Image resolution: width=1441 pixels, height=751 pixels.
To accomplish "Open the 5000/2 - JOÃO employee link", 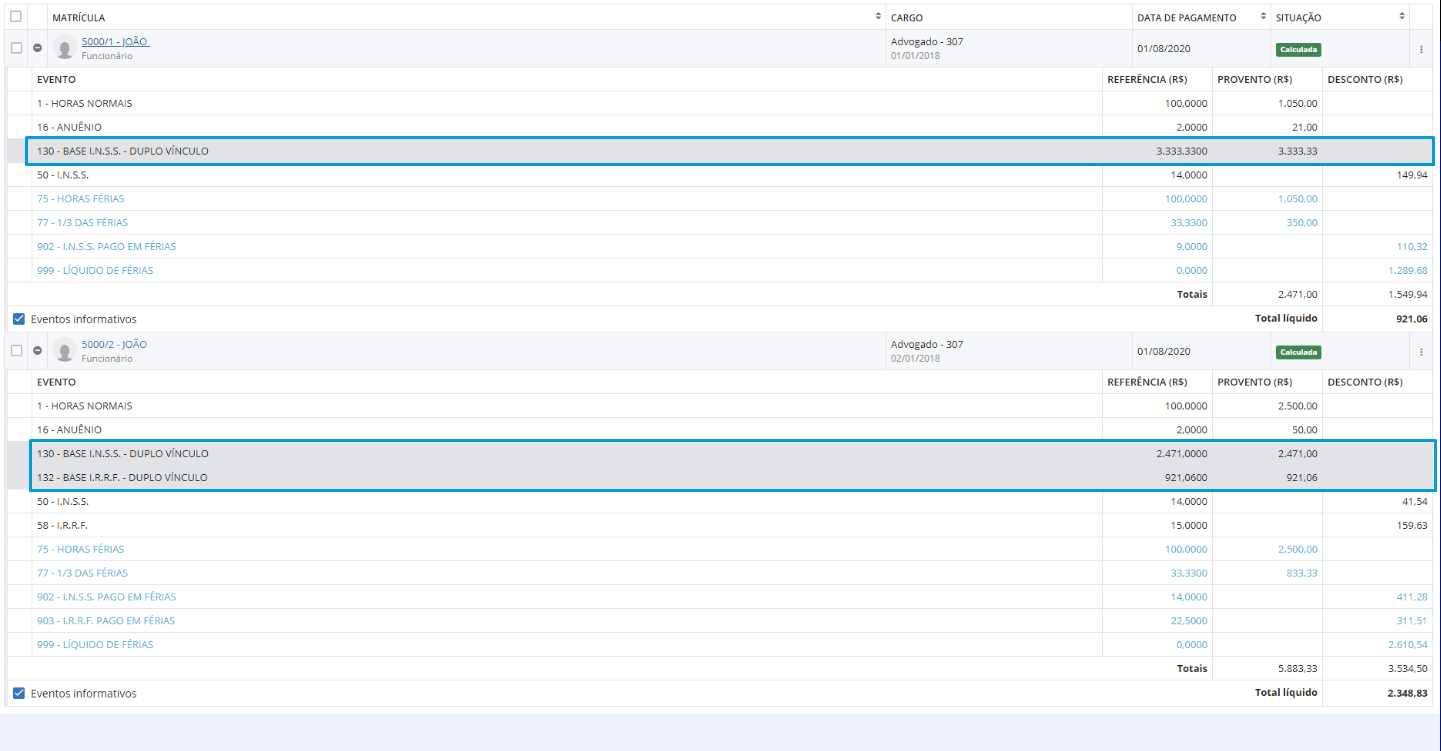I will (x=114, y=344).
